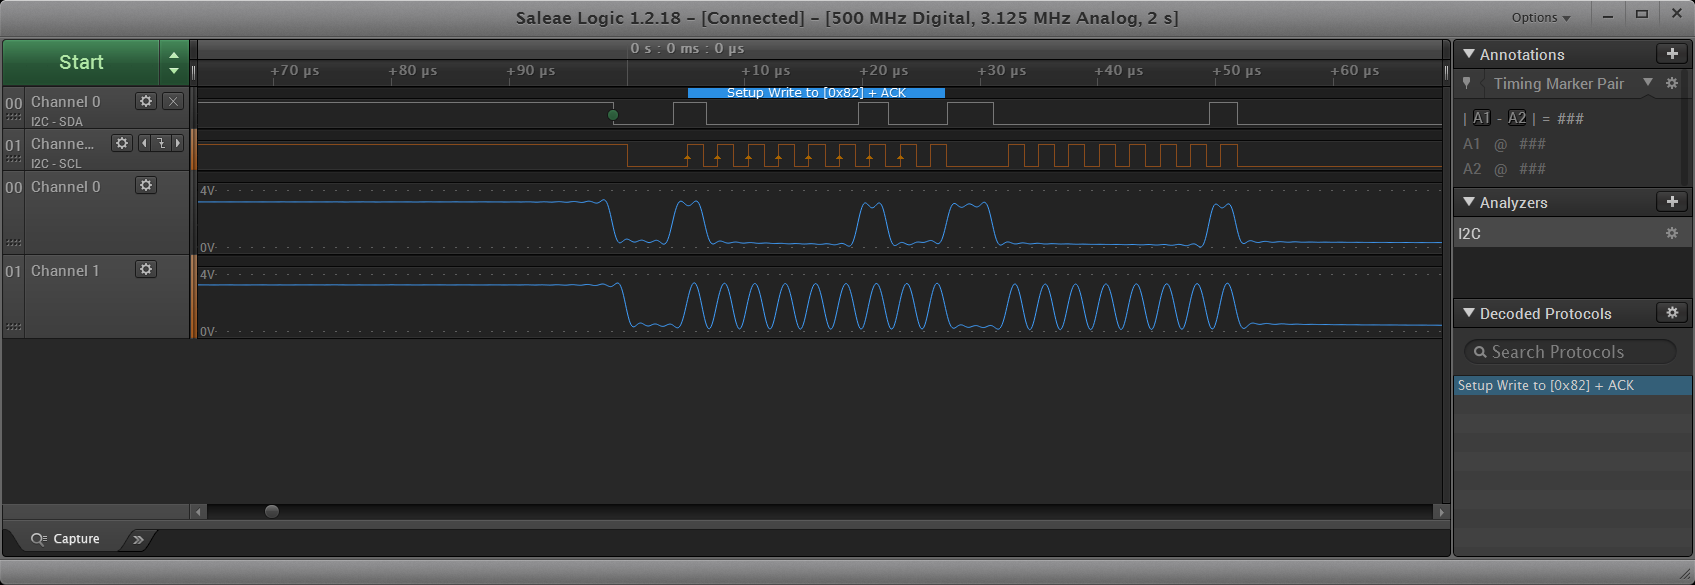Collapse the Decoded Protocols panel

[x=1469, y=313]
